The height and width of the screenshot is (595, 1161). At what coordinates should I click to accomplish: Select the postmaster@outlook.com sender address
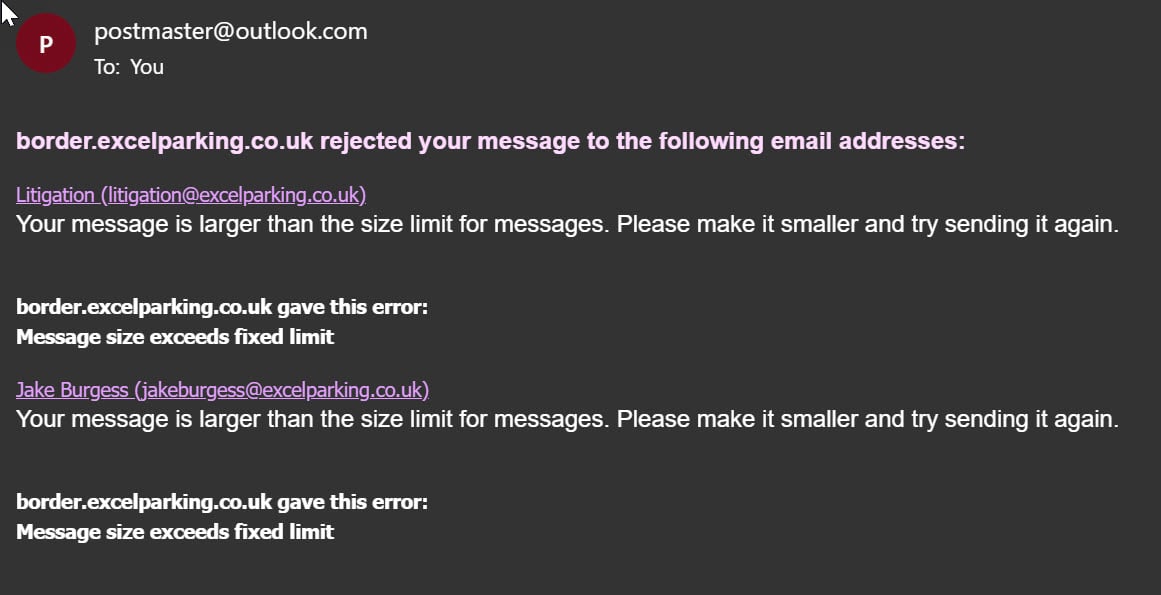click(x=230, y=31)
